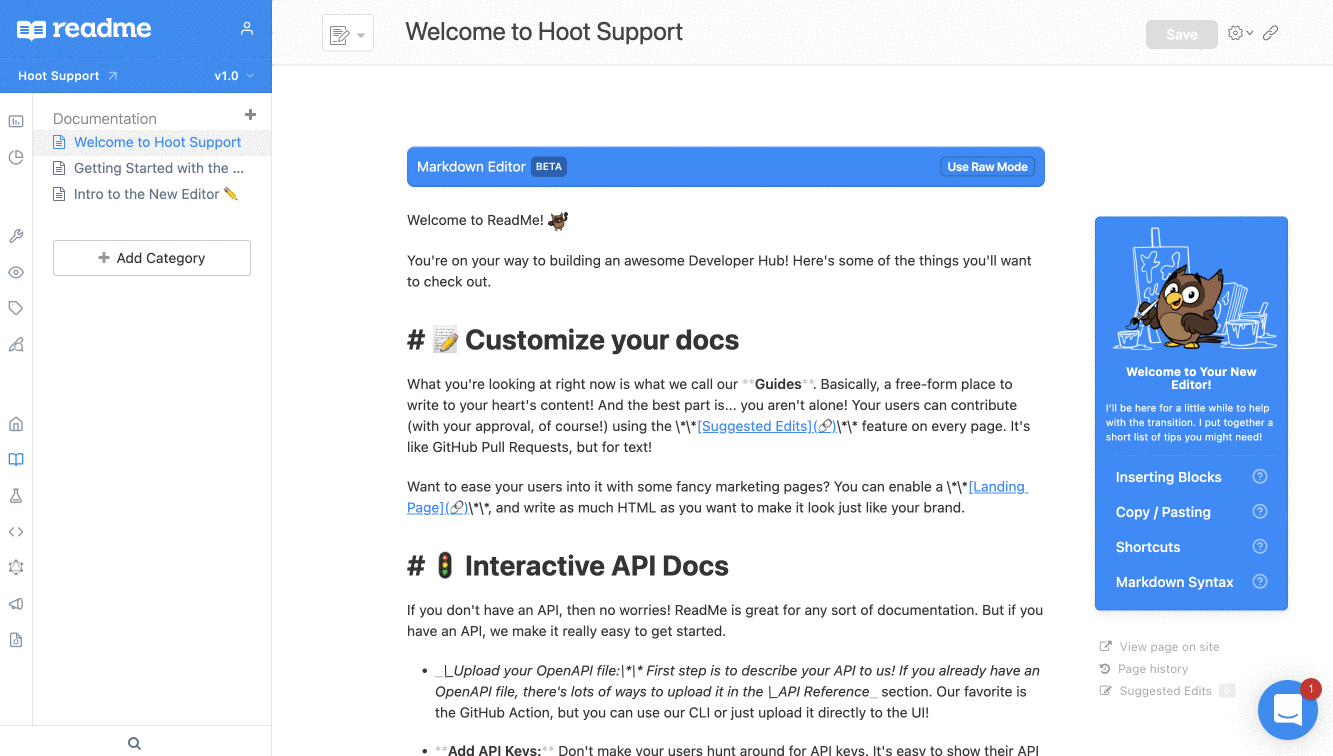Viewport: 1333px width, 756px height.
Task: Click help icon beside Copy / Pasting
Action: [1260, 512]
